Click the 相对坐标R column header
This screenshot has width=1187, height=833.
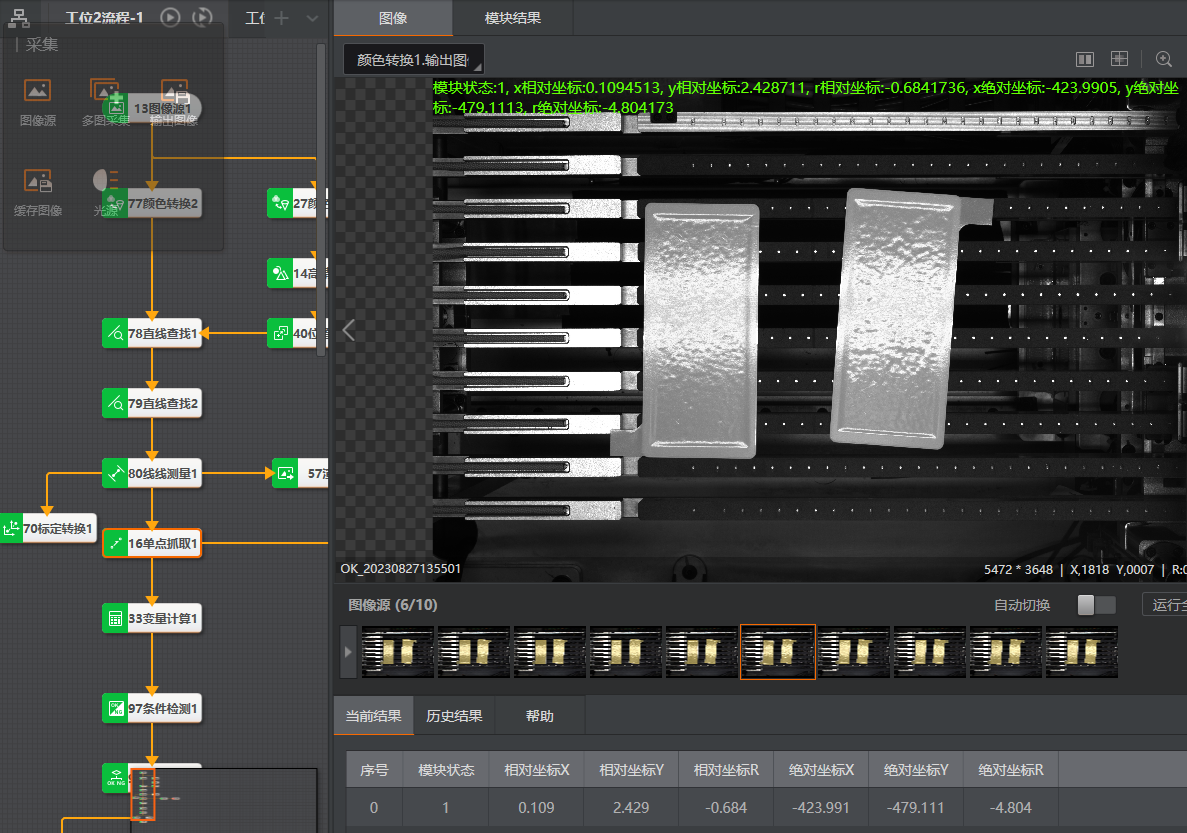point(726,769)
